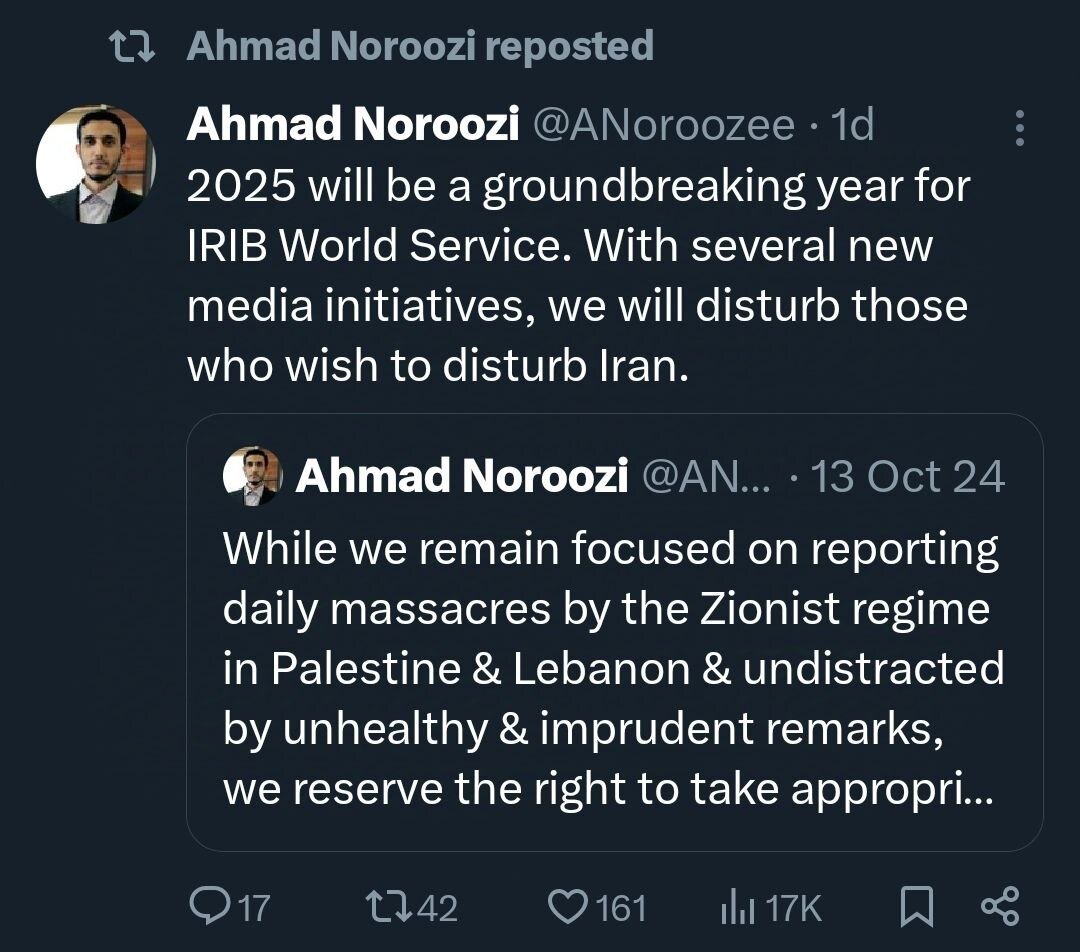Open the tweet text about IRIB World Service
The height and width of the screenshot is (952, 1080).
[x=578, y=276]
